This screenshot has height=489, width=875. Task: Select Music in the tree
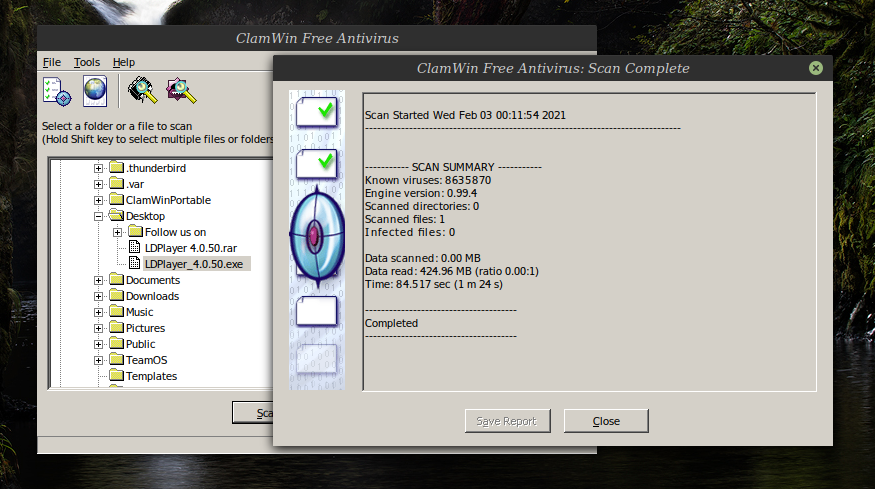pyautogui.click(x=139, y=312)
